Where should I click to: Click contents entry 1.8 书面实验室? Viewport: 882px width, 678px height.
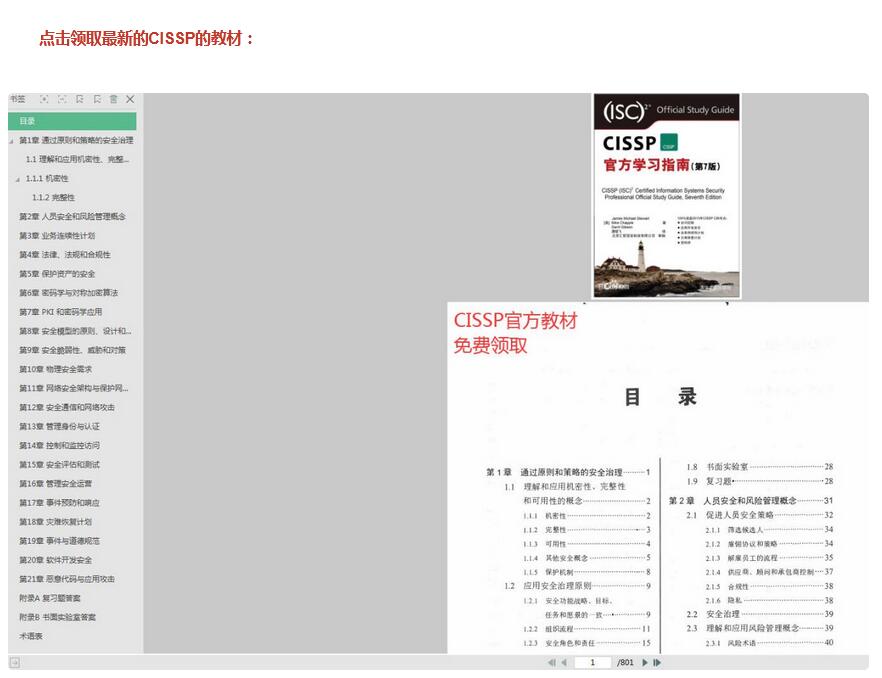pyautogui.click(x=760, y=467)
